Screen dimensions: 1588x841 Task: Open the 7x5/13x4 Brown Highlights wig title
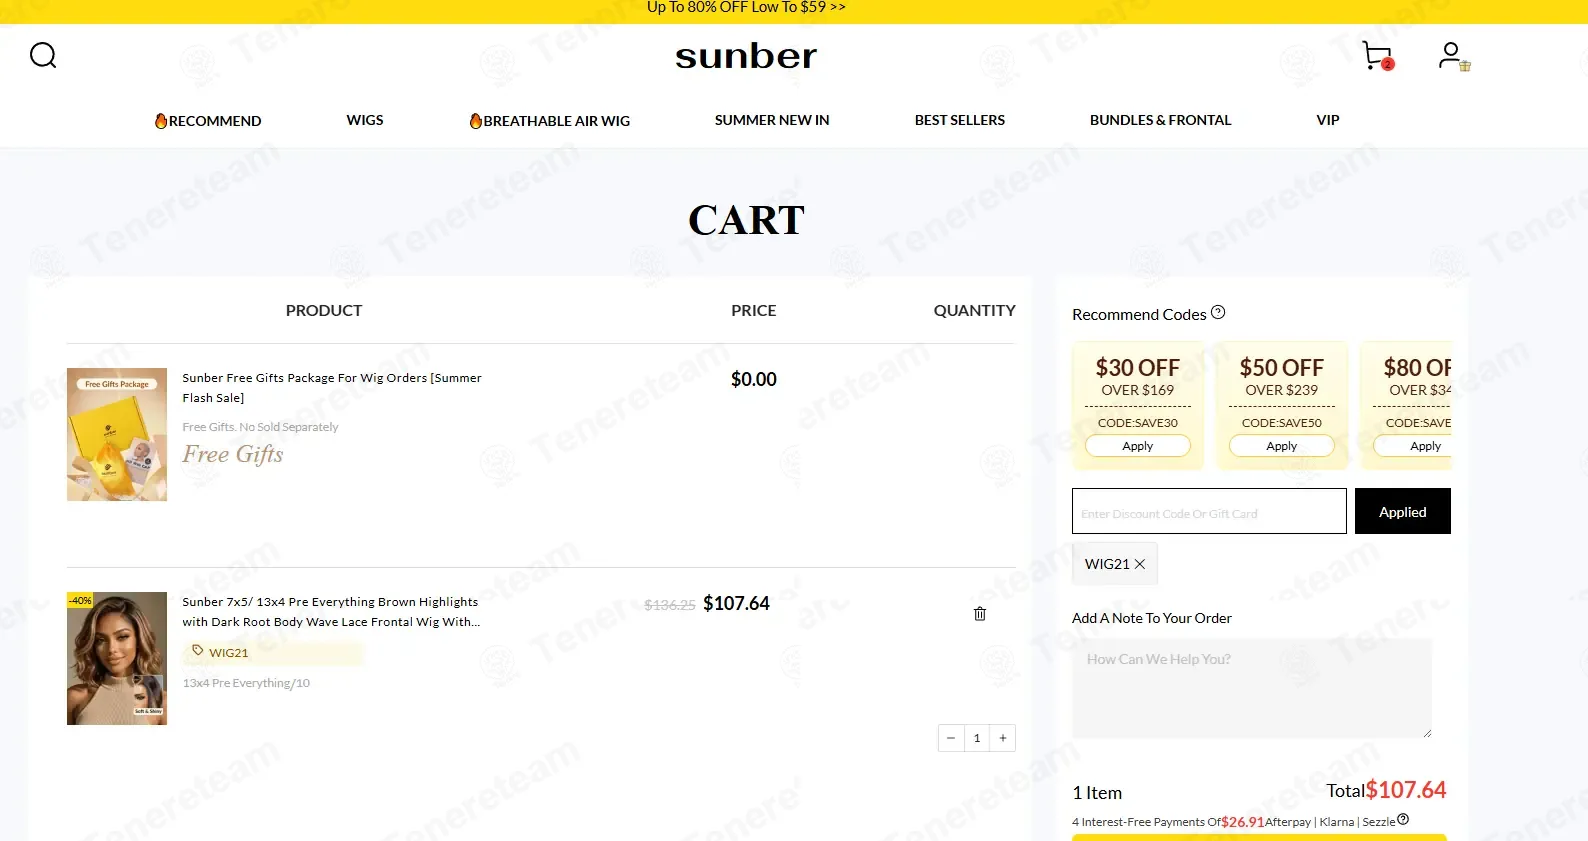[x=331, y=612]
